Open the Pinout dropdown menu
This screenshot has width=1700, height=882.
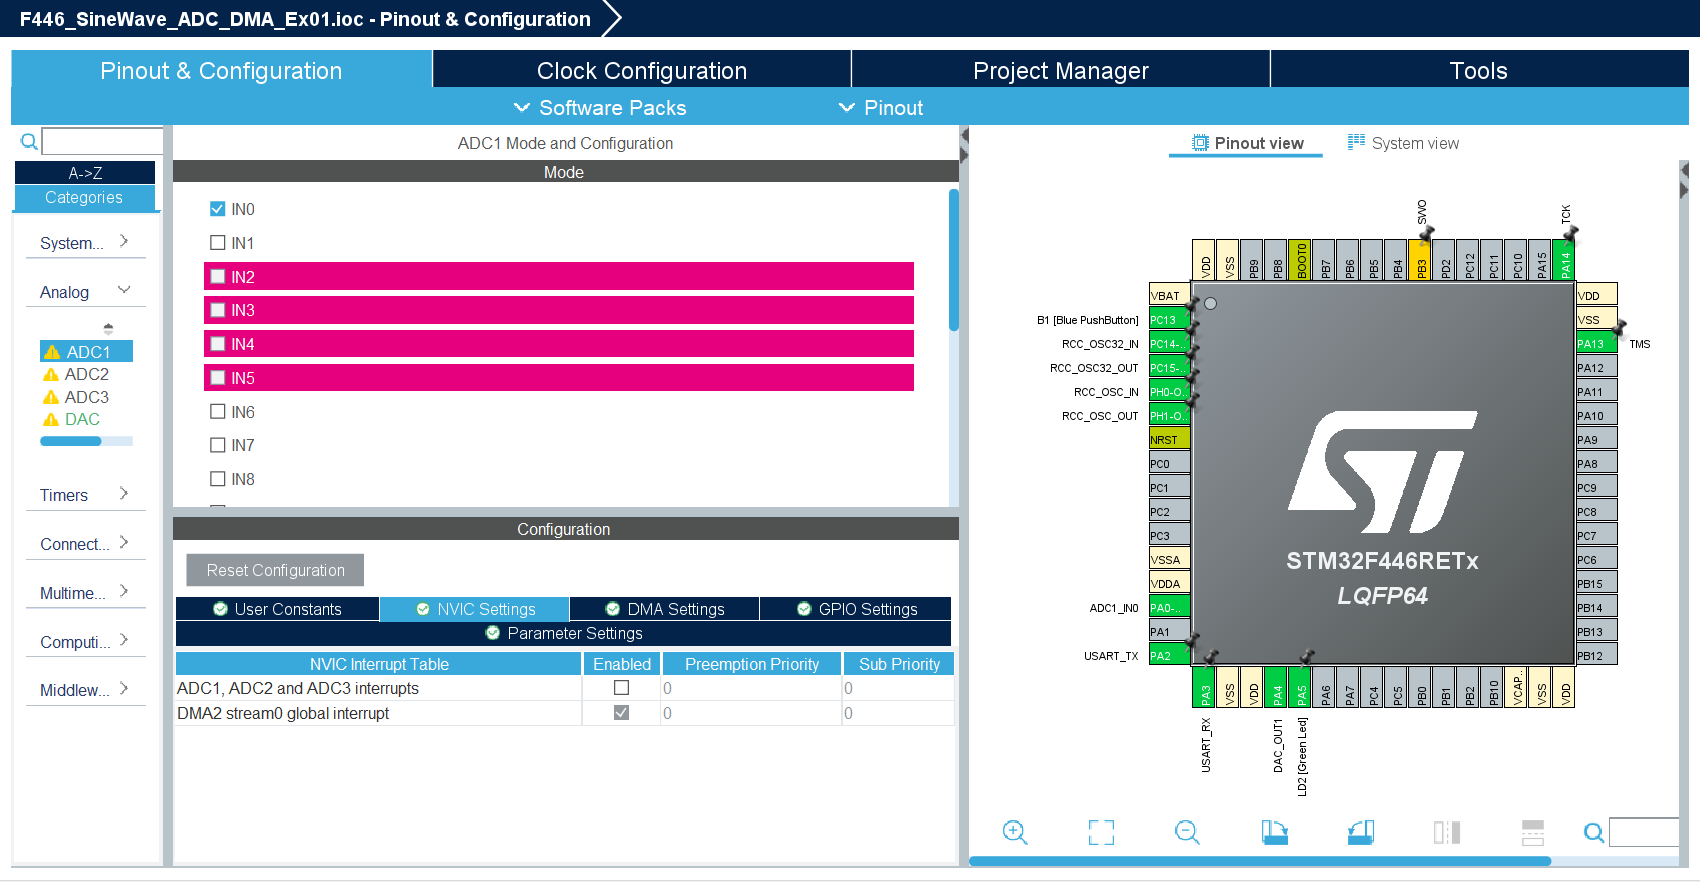(881, 108)
